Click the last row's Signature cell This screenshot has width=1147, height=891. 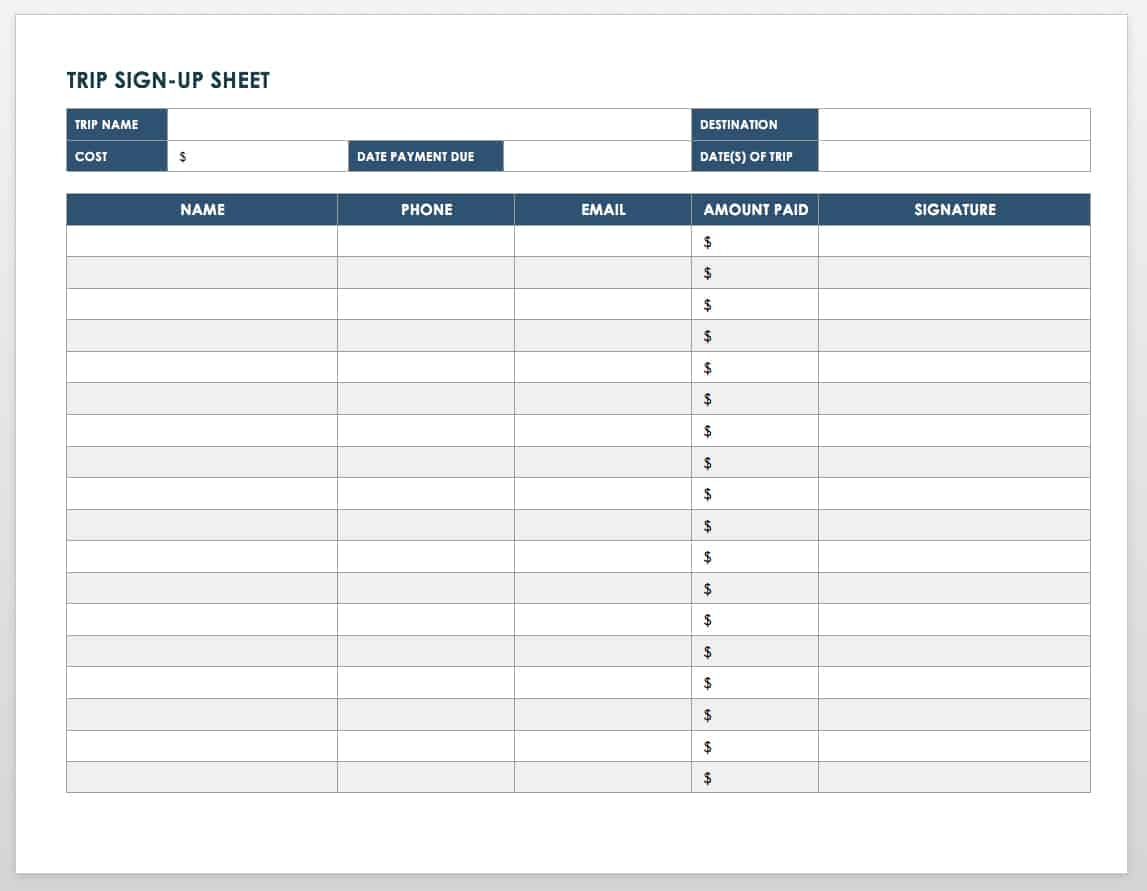954,776
